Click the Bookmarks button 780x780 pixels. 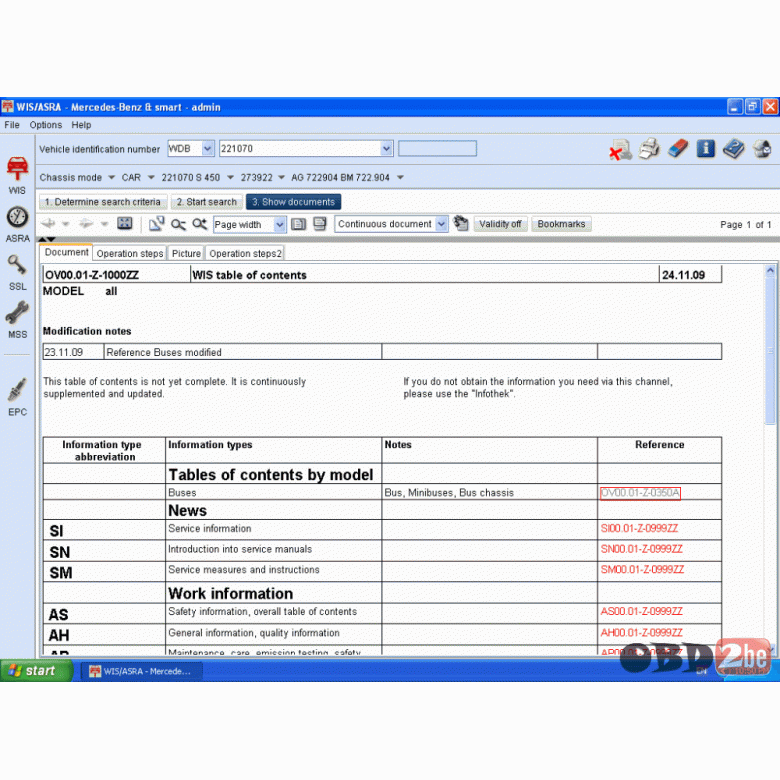(x=561, y=224)
